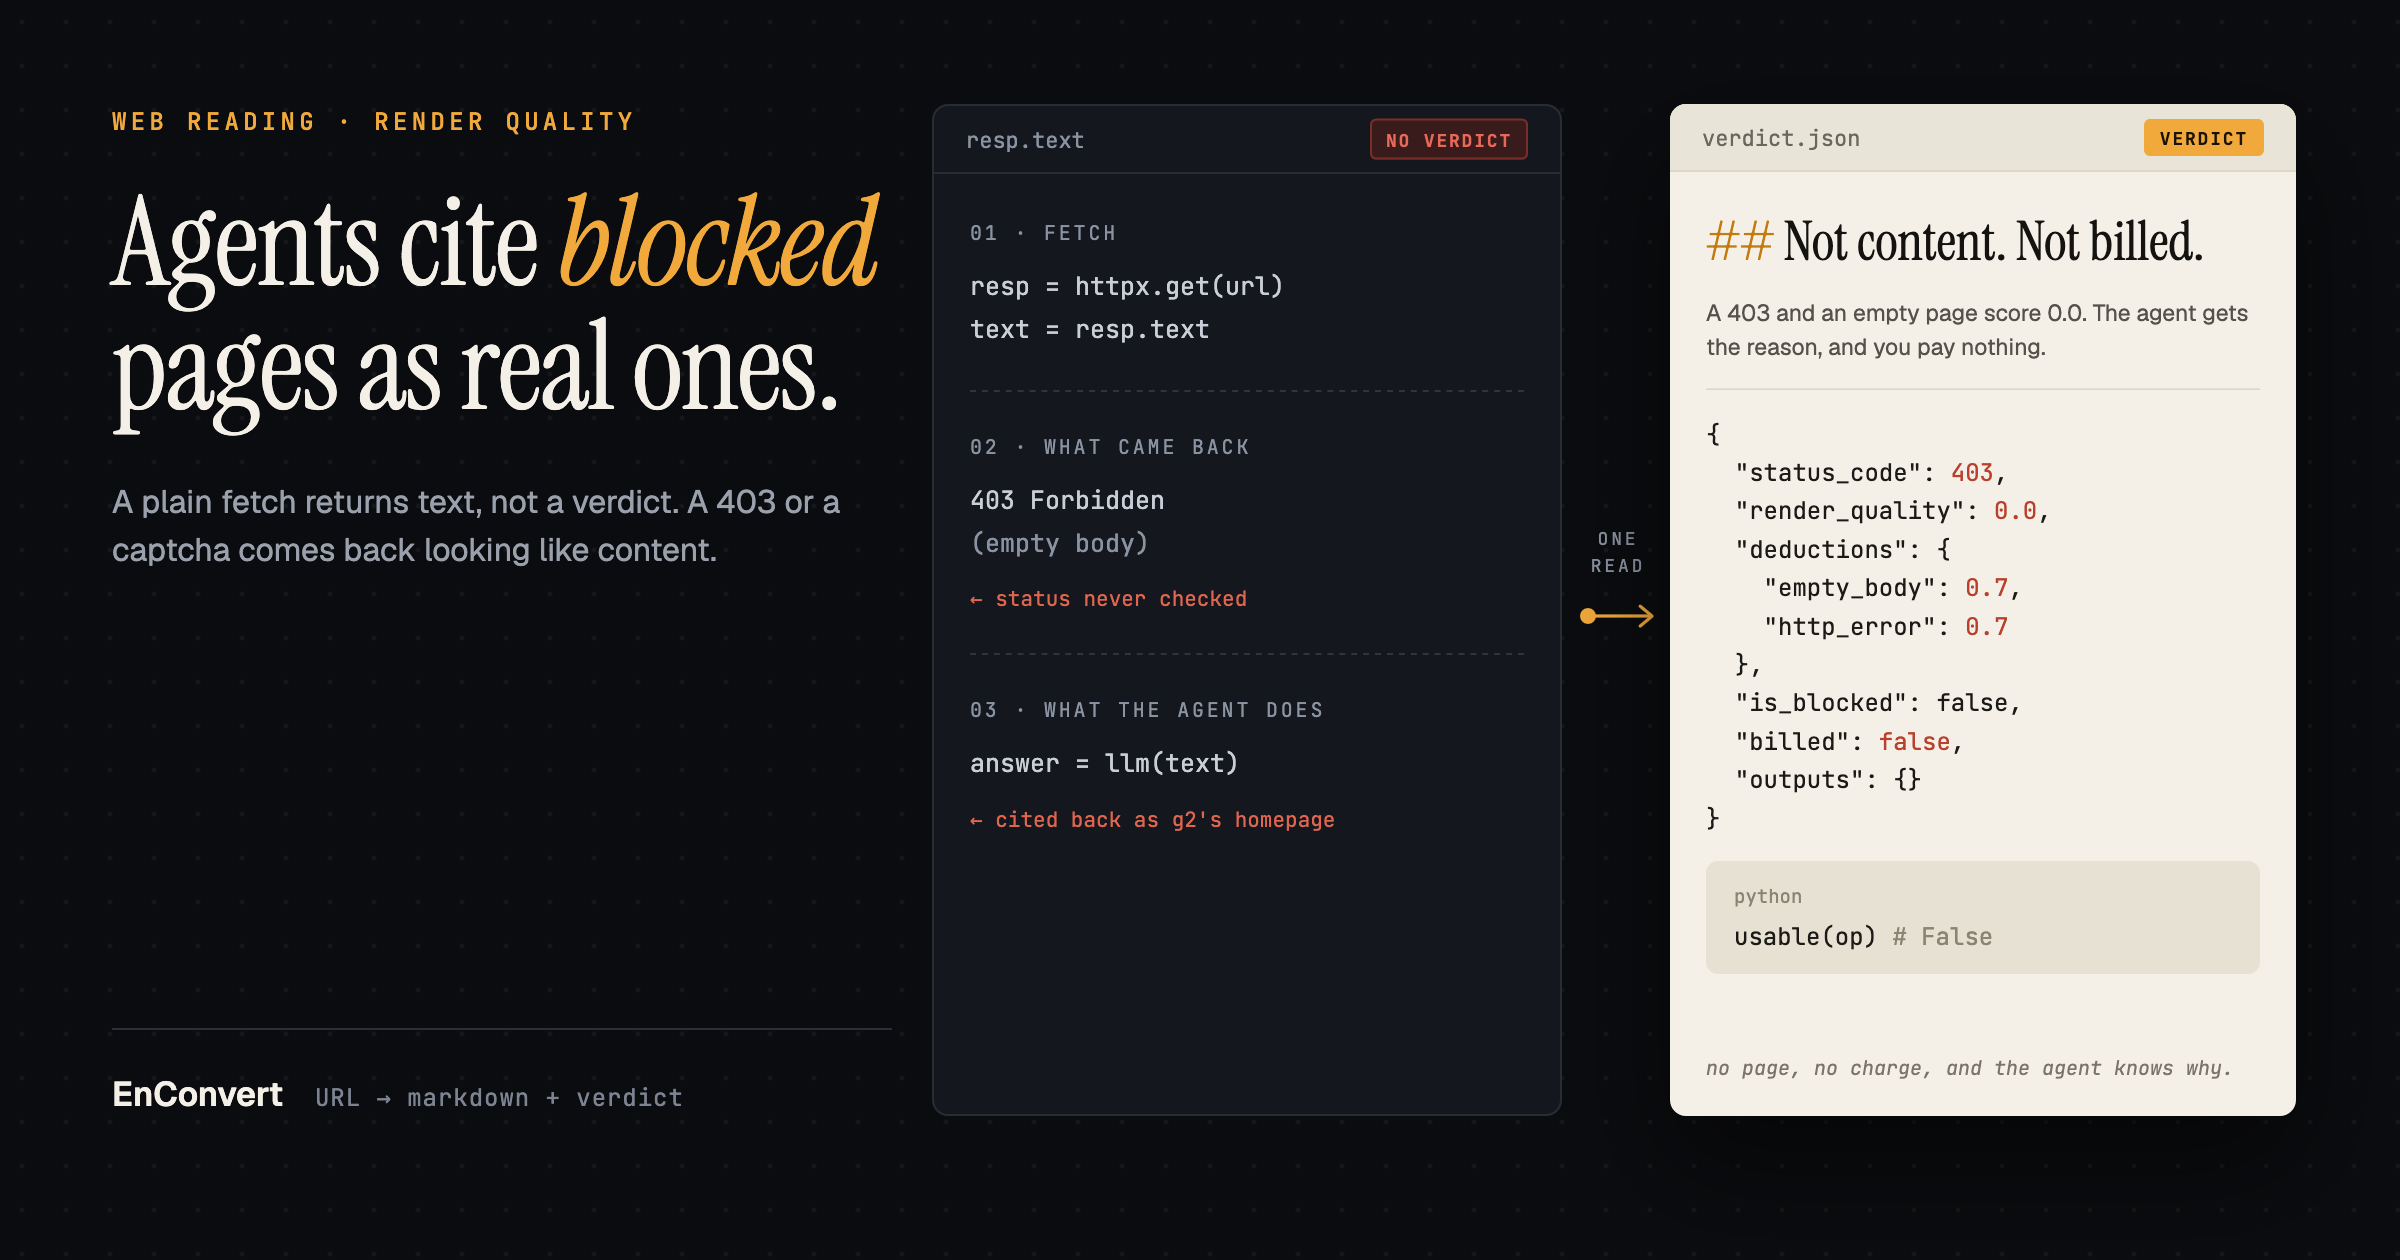The width and height of the screenshot is (2400, 1260).
Task: Click the verdict.json panel title
Action: click(x=1781, y=138)
